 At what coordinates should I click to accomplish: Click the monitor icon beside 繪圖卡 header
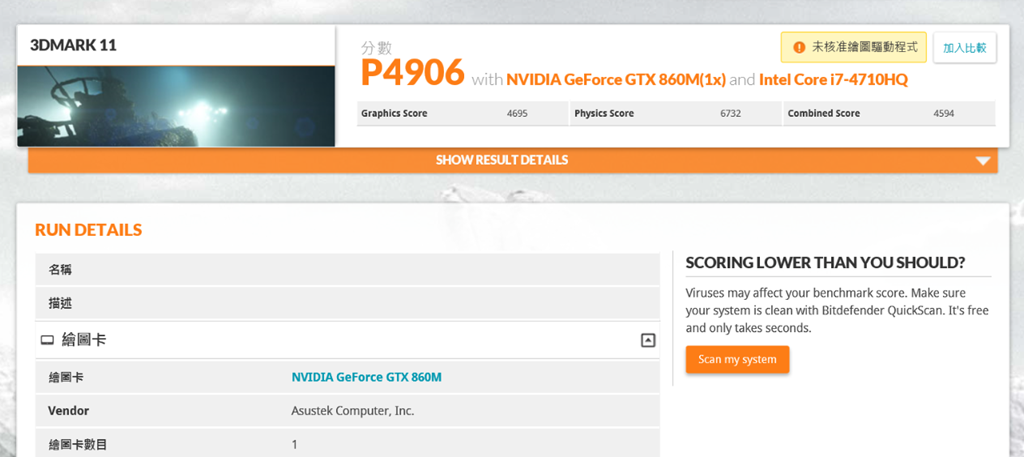(x=47, y=341)
